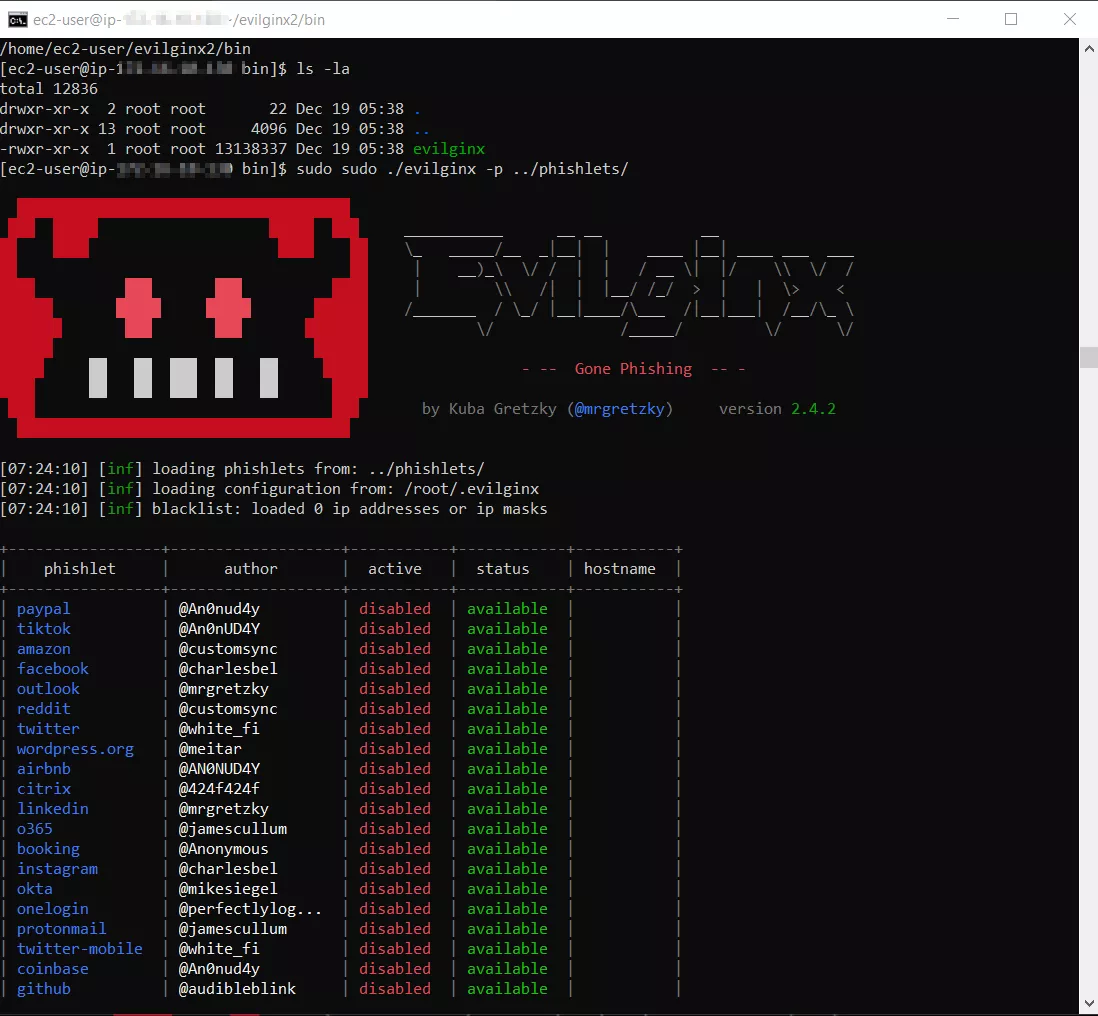This screenshot has width=1098, height=1016.
Task: Close the evilginx2 terminal window
Action: [x=1070, y=19]
